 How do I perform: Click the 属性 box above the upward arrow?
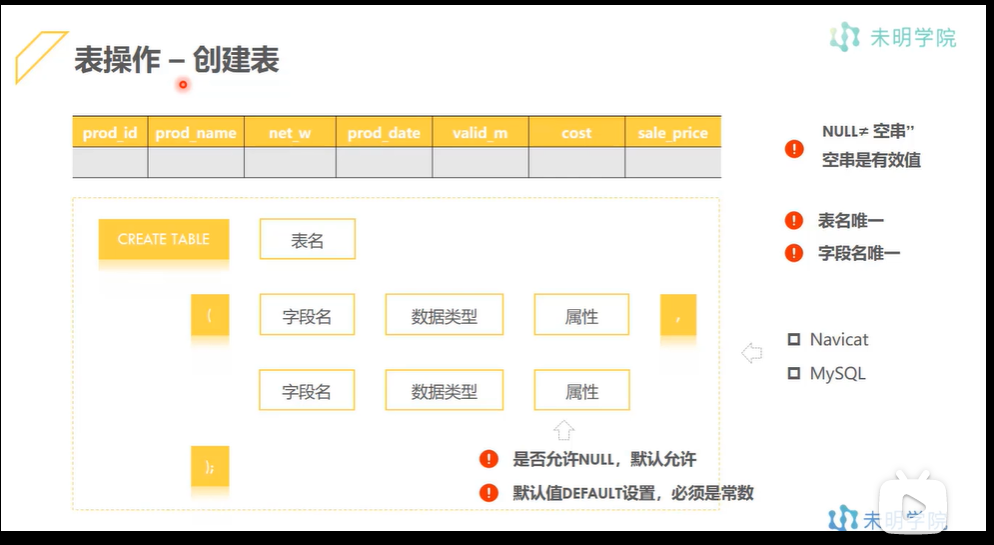(x=582, y=390)
